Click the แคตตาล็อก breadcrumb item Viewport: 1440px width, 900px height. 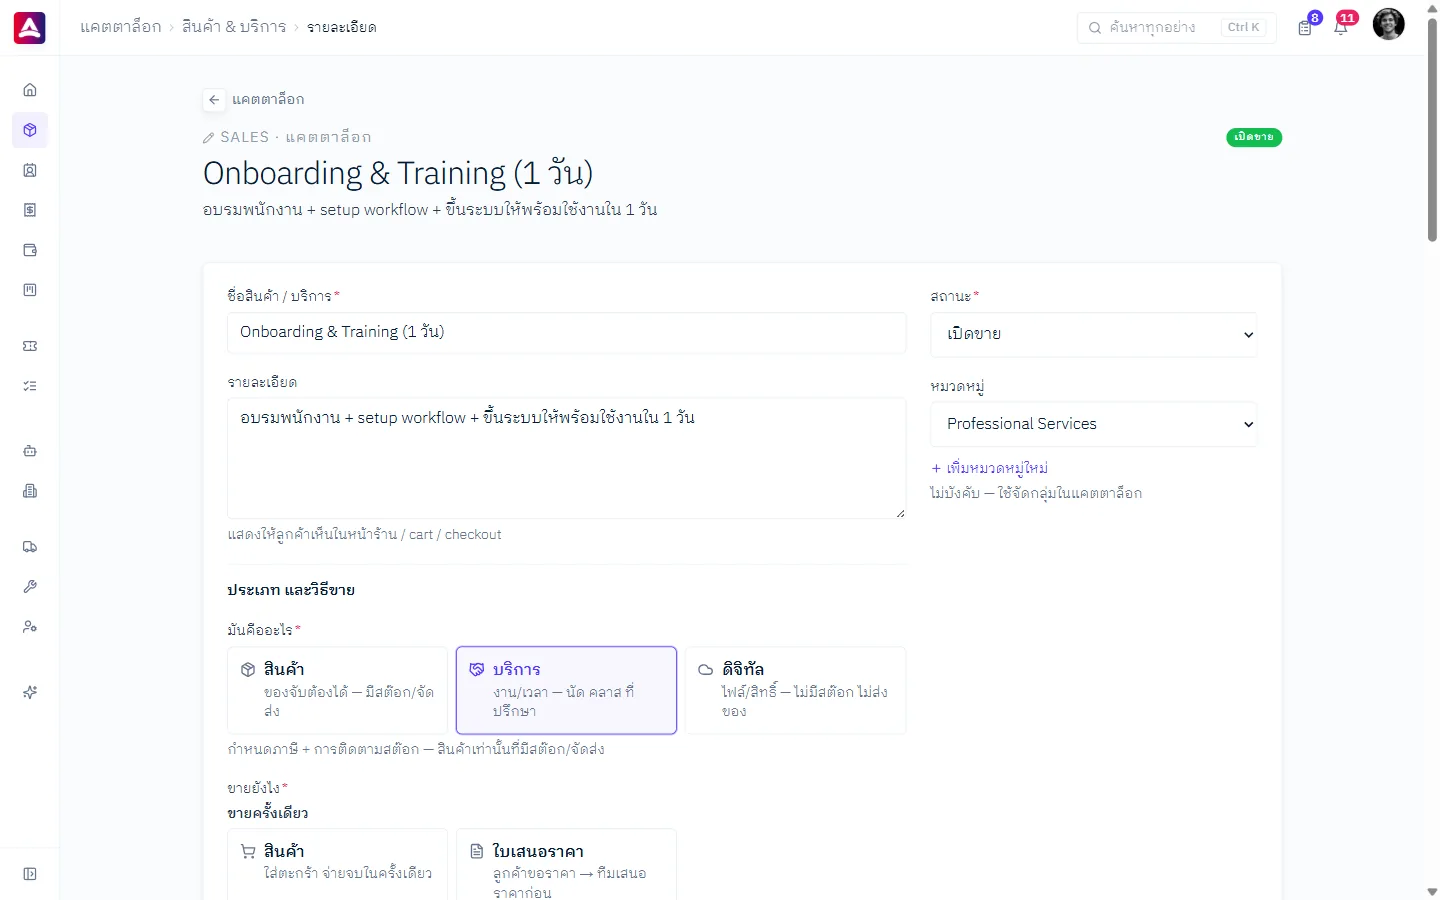click(x=121, y=27)
